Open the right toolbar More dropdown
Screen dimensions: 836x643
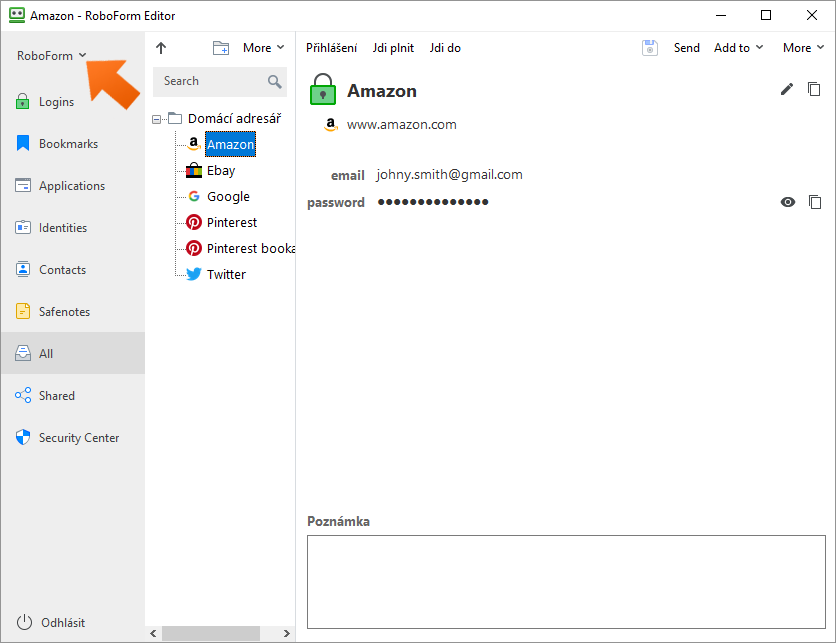pyautogui.click(x=803, y=48)
